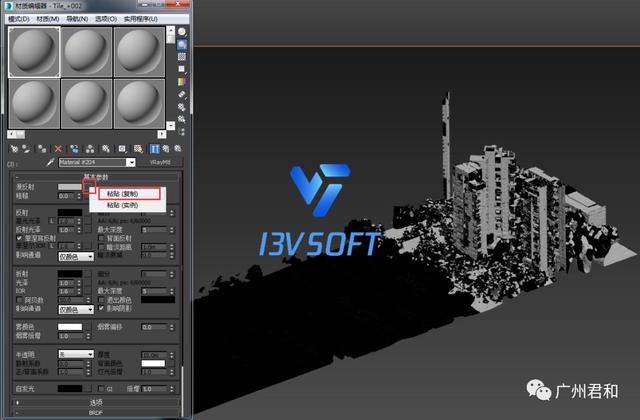Open the 材质(M) menu
The width and height of the screenshot is (640, 420).
[48, 19]
